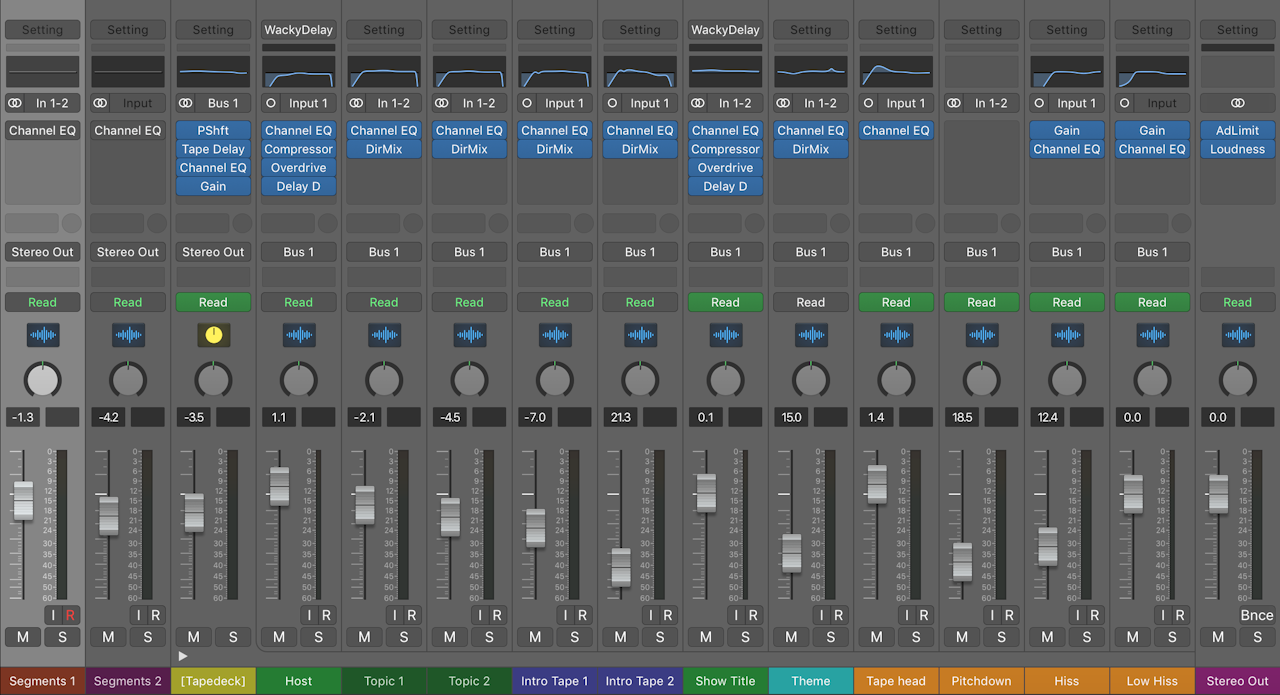Select the Pitchdown track name

(x=981, y=681)
